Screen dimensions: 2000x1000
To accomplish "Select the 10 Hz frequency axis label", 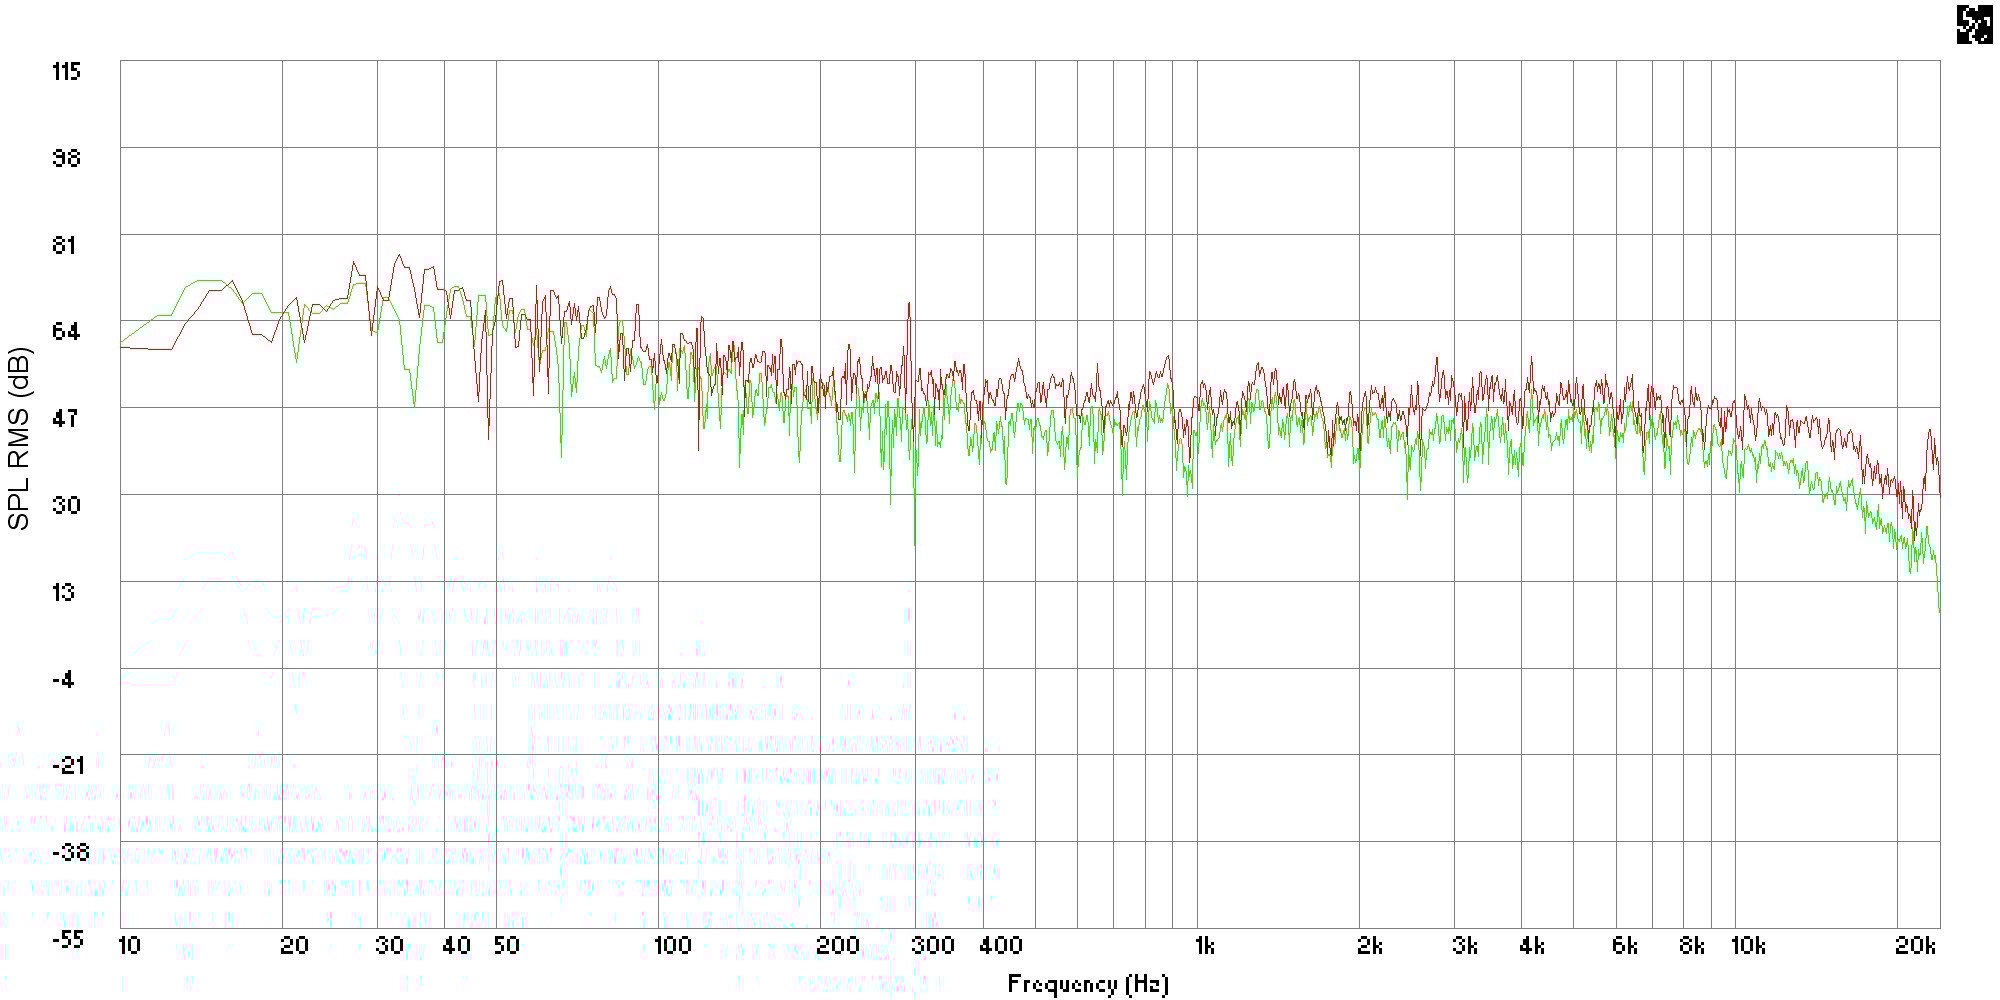I will 129,945.
